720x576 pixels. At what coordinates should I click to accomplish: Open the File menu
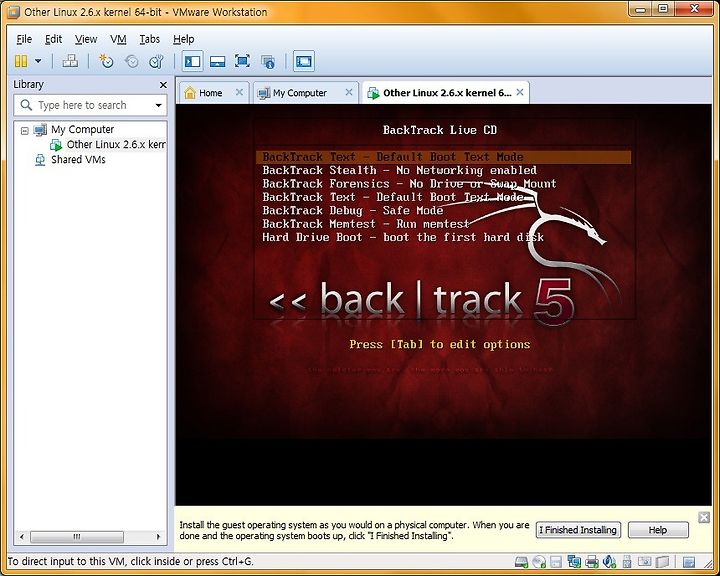pos(24,40)
